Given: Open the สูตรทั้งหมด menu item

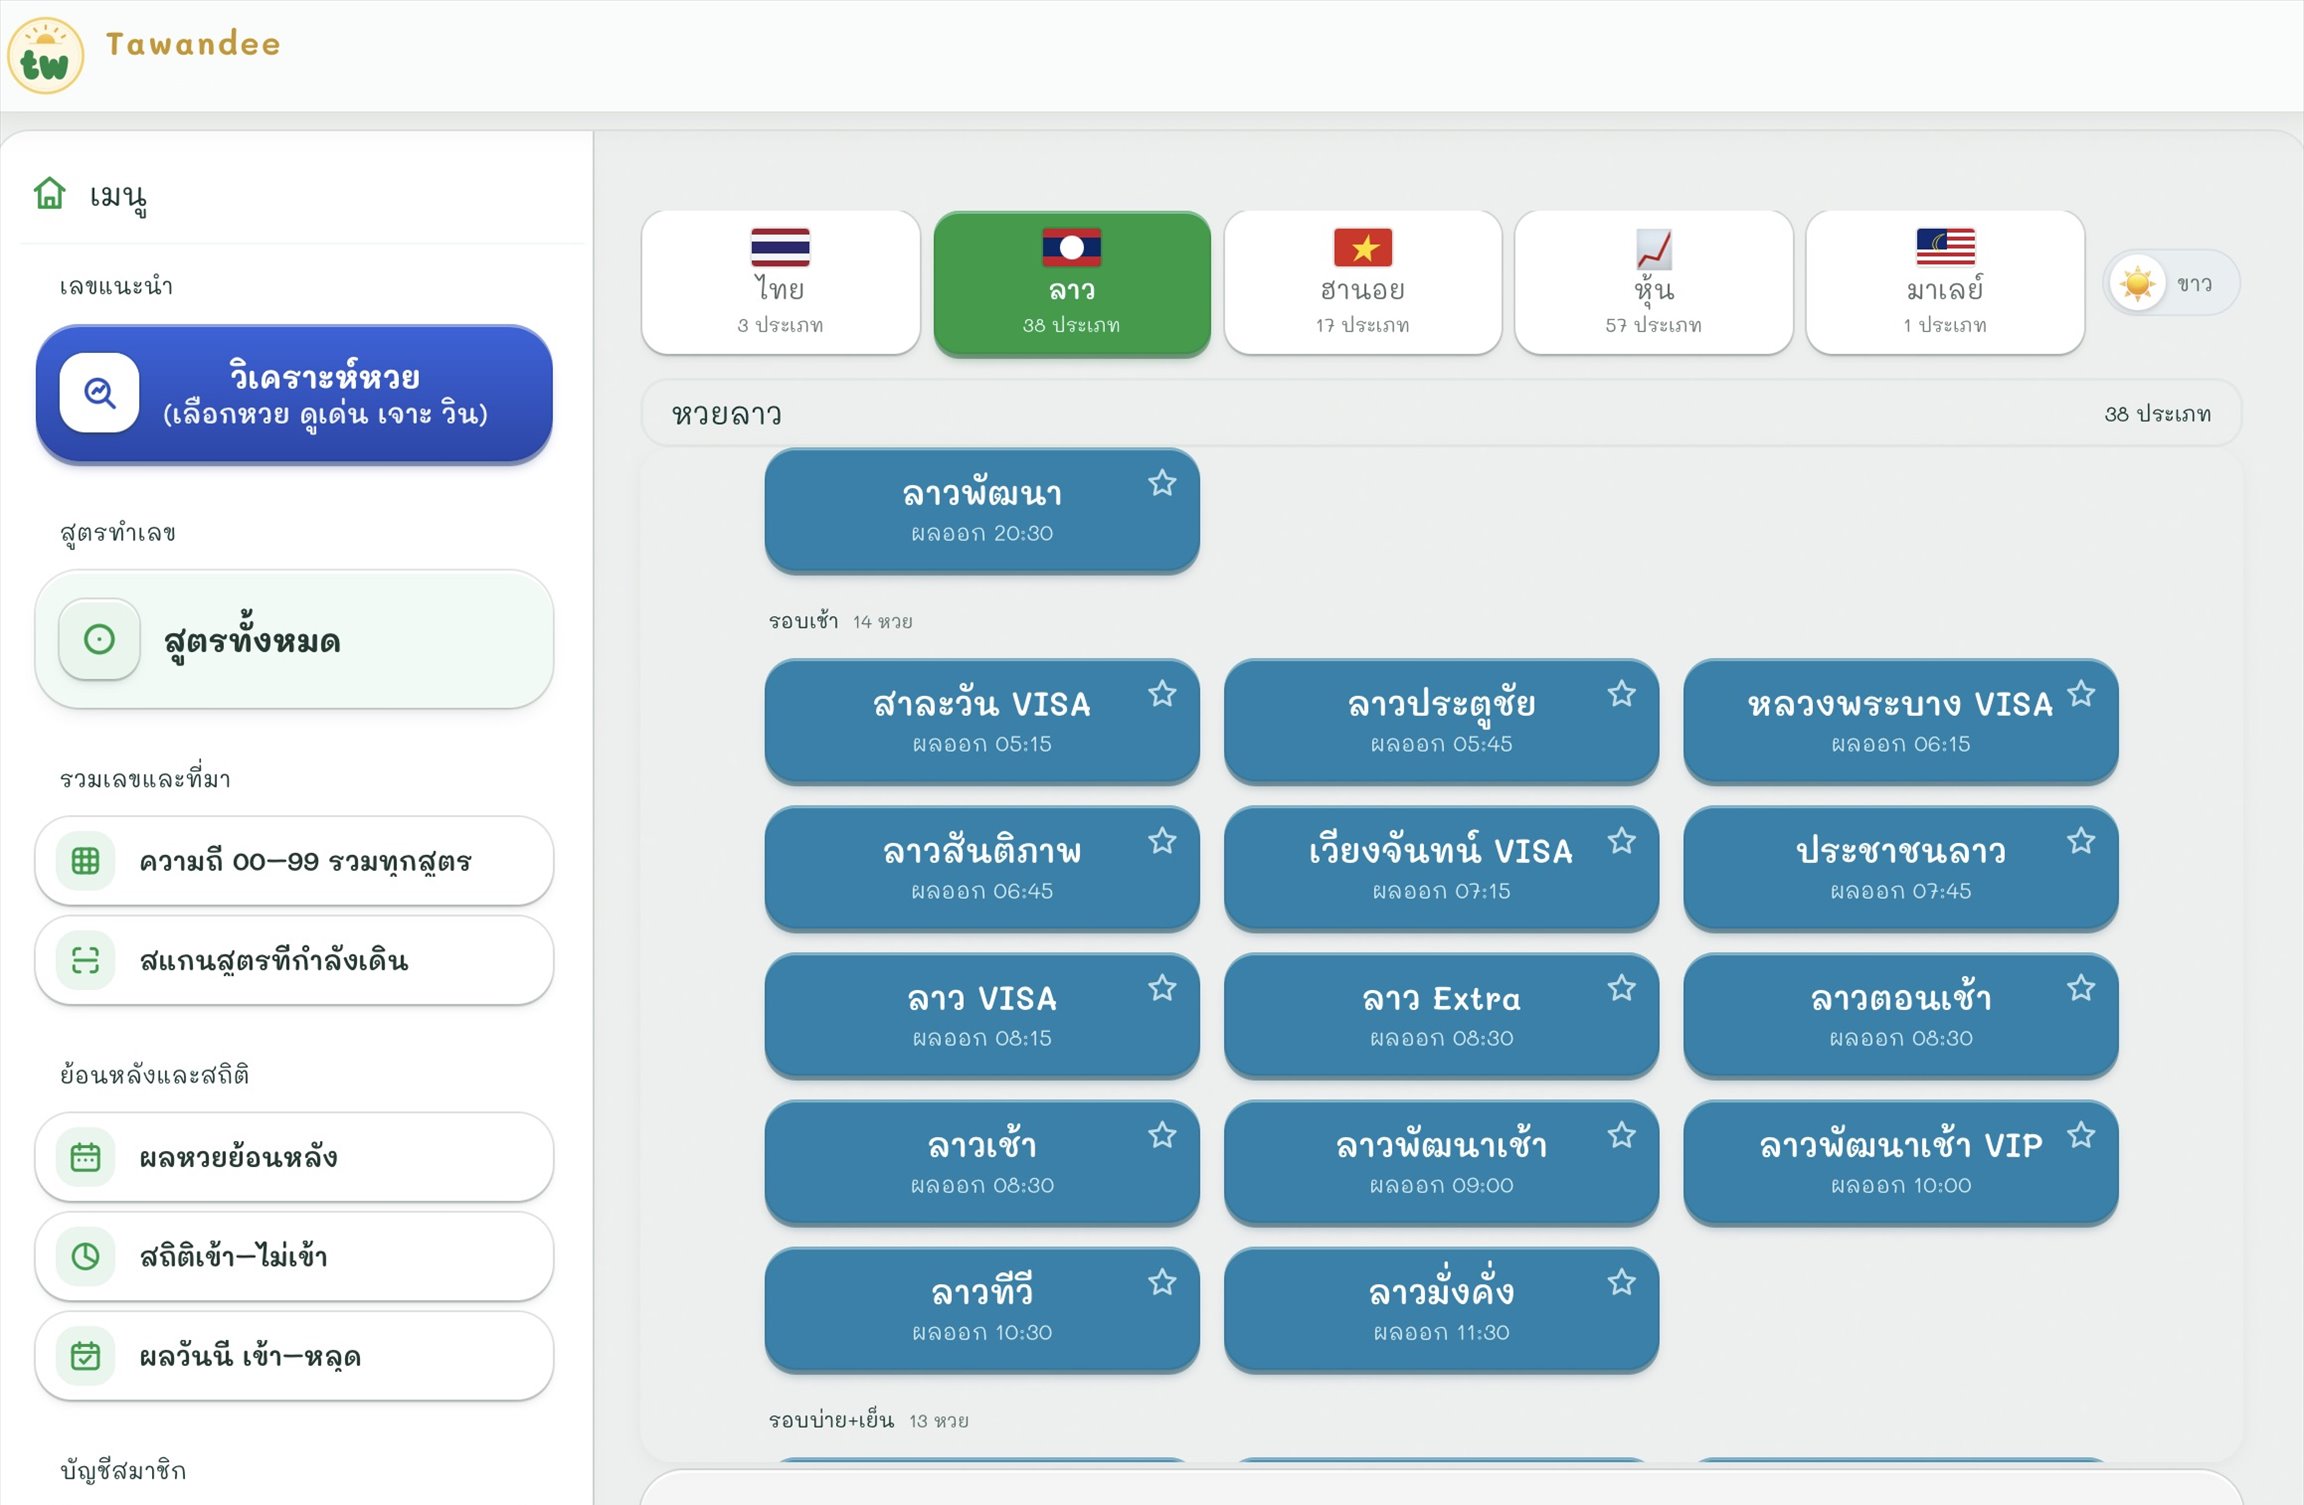Looking at the screenshot, I should [x=294, y=639].
